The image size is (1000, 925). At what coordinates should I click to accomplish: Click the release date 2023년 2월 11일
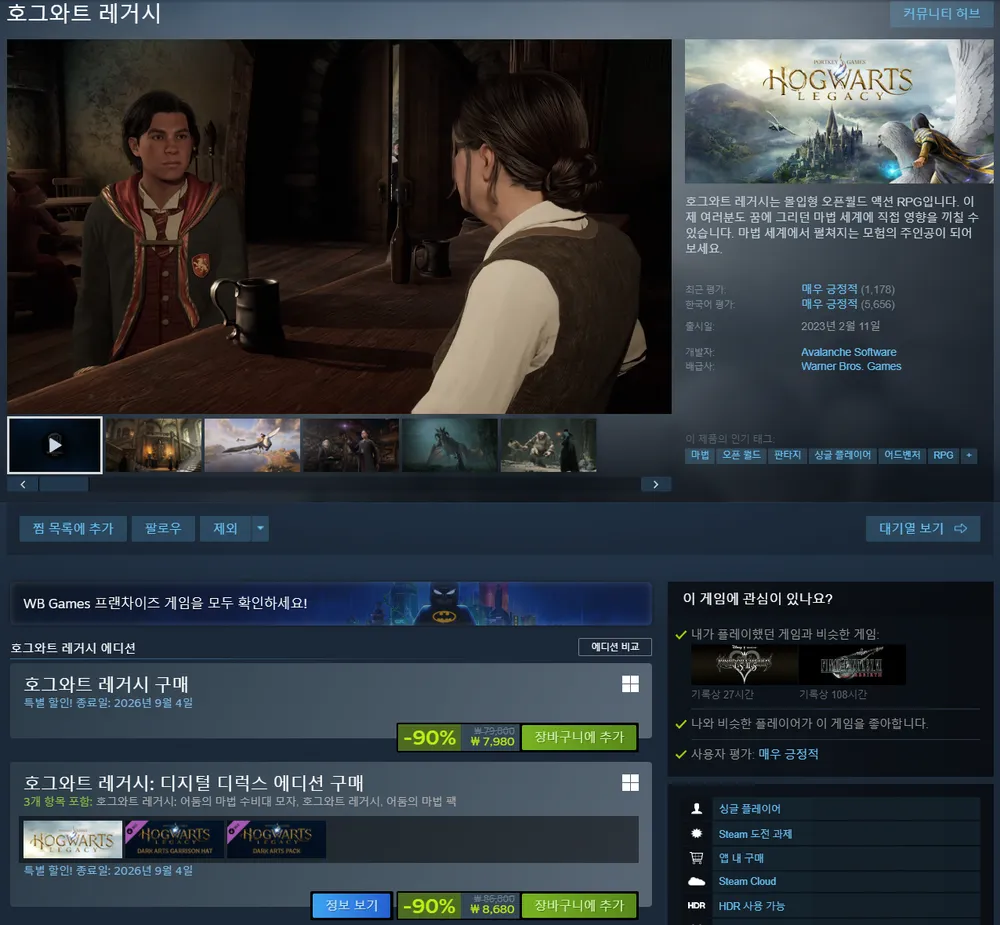[x=841, y=326]
